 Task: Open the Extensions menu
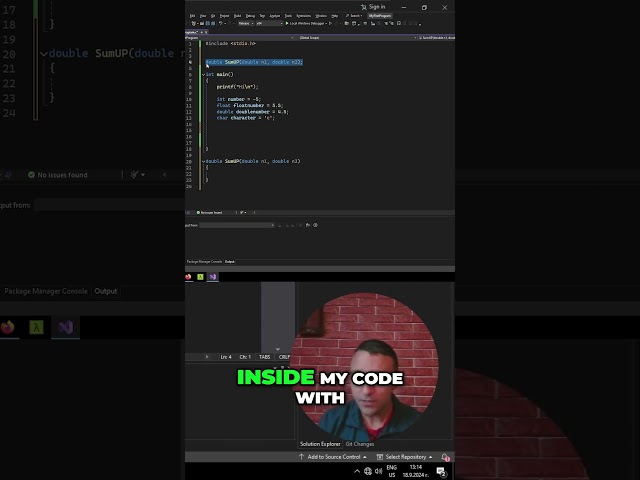click(x=303, y=16)
